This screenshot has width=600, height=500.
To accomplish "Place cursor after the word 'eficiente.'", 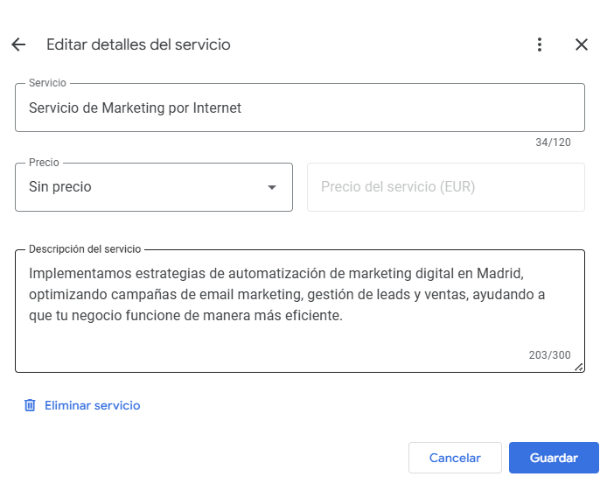I will (344, 316).
